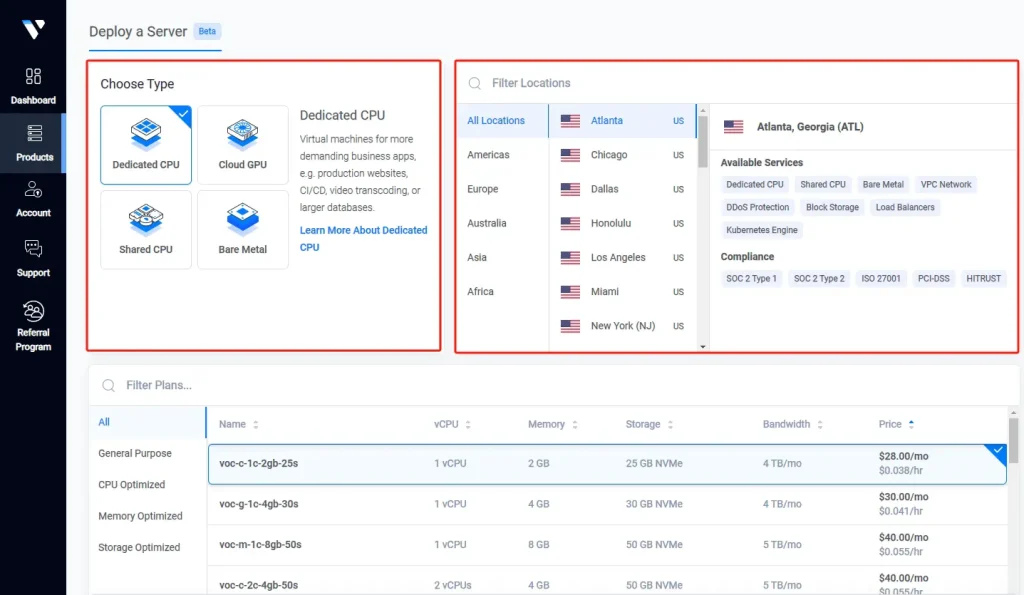Click the ISO 27001 compliance tag

point(880,279)
